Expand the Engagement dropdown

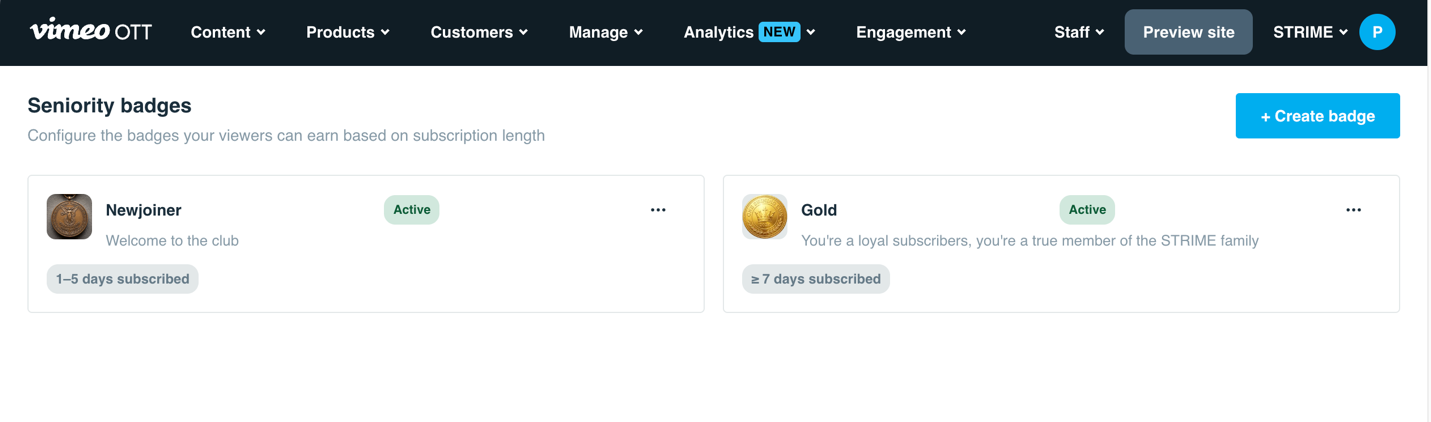(911, 32)
